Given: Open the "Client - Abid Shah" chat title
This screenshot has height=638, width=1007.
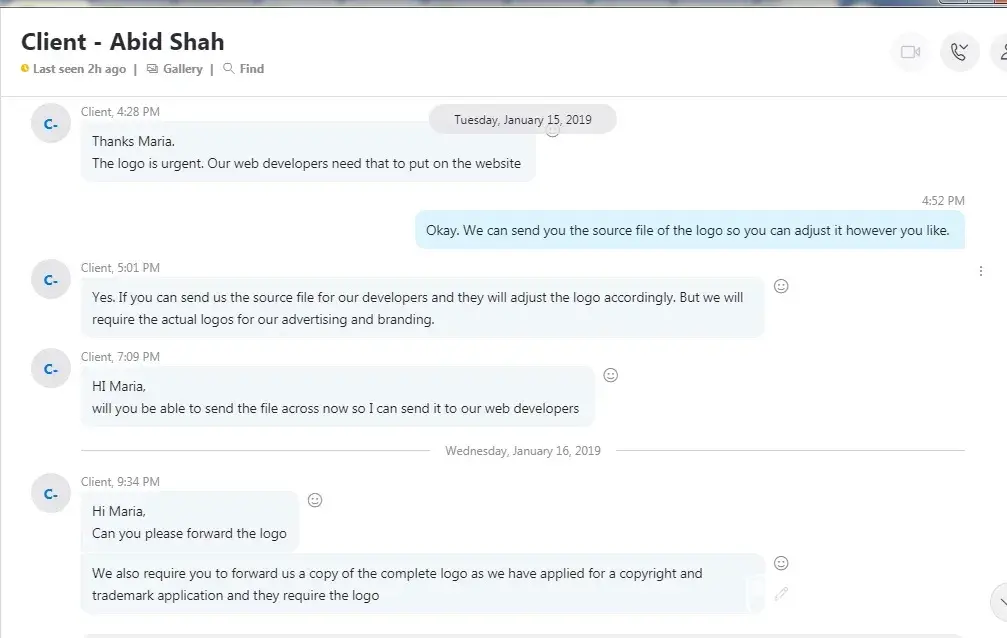Looking at the screenshot, I should [x=123, y=42].
